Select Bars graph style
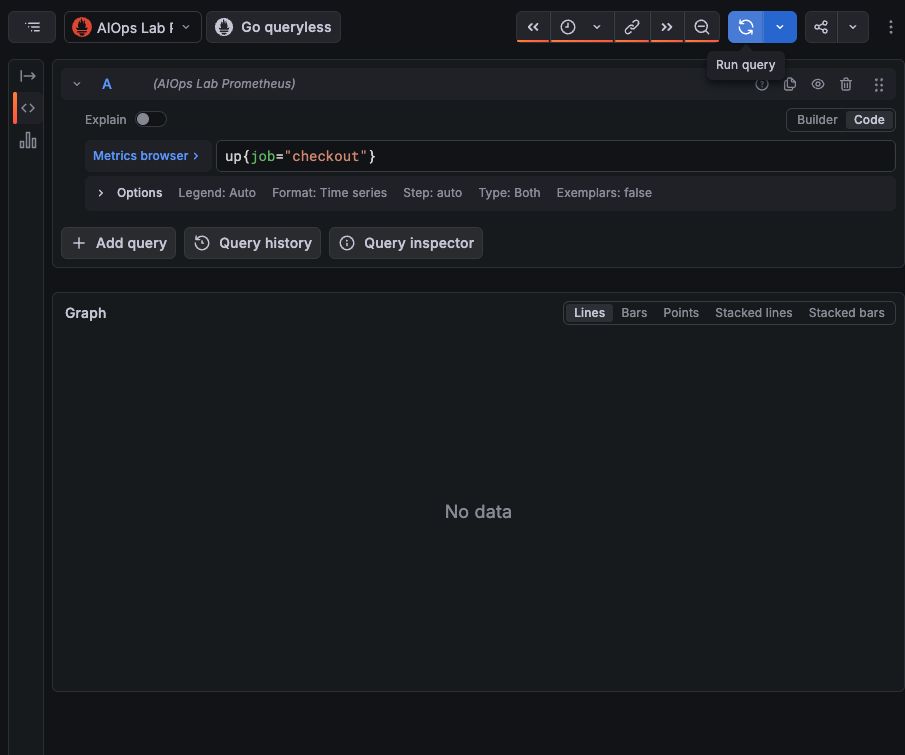The image size is (905, 755). [634, 313]
